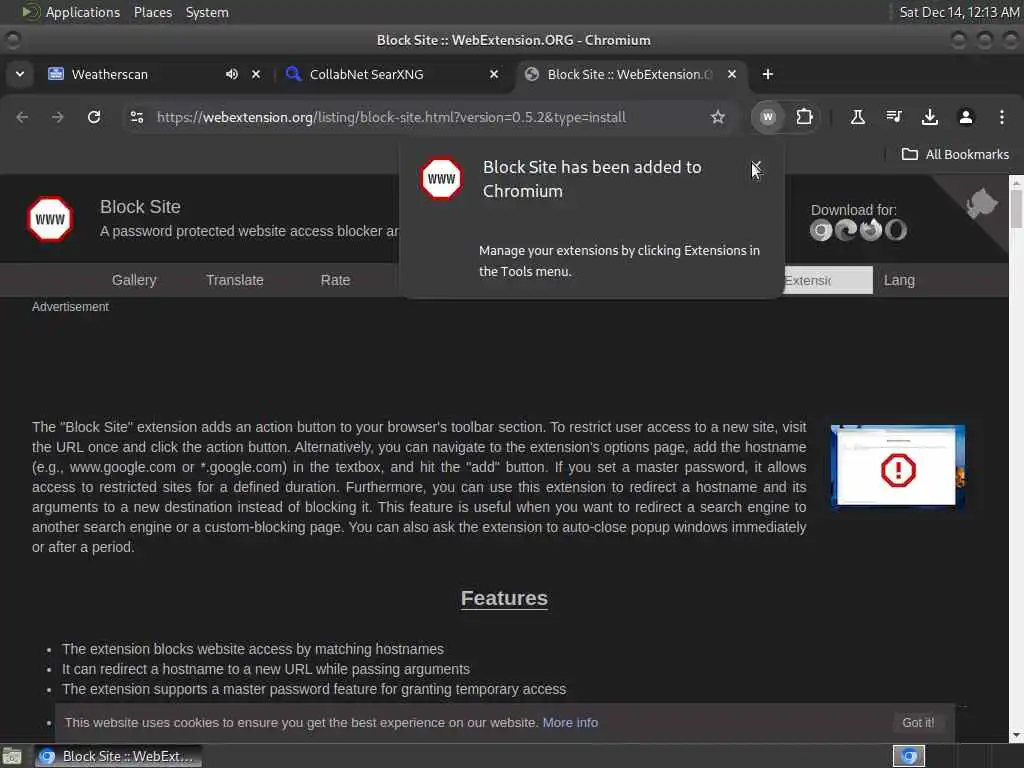Click the browser forward arrow
The image size is (1024, 768).
click(x=57, y=117)
